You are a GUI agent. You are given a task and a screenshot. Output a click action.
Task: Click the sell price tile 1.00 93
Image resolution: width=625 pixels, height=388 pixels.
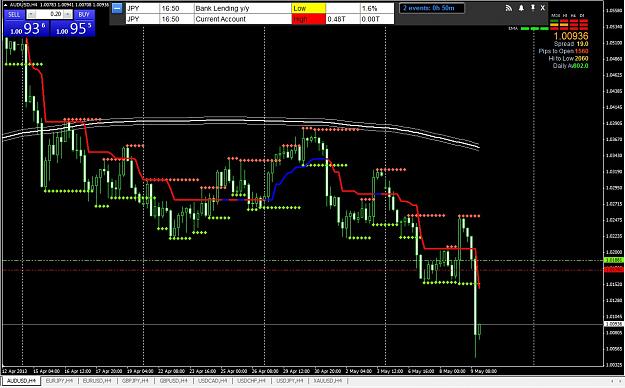click(27, 28)
